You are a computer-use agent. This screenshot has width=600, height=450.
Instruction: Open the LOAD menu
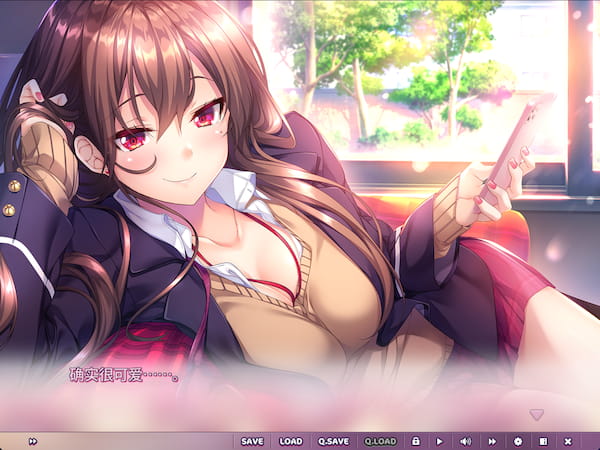(x=291, y=441)
